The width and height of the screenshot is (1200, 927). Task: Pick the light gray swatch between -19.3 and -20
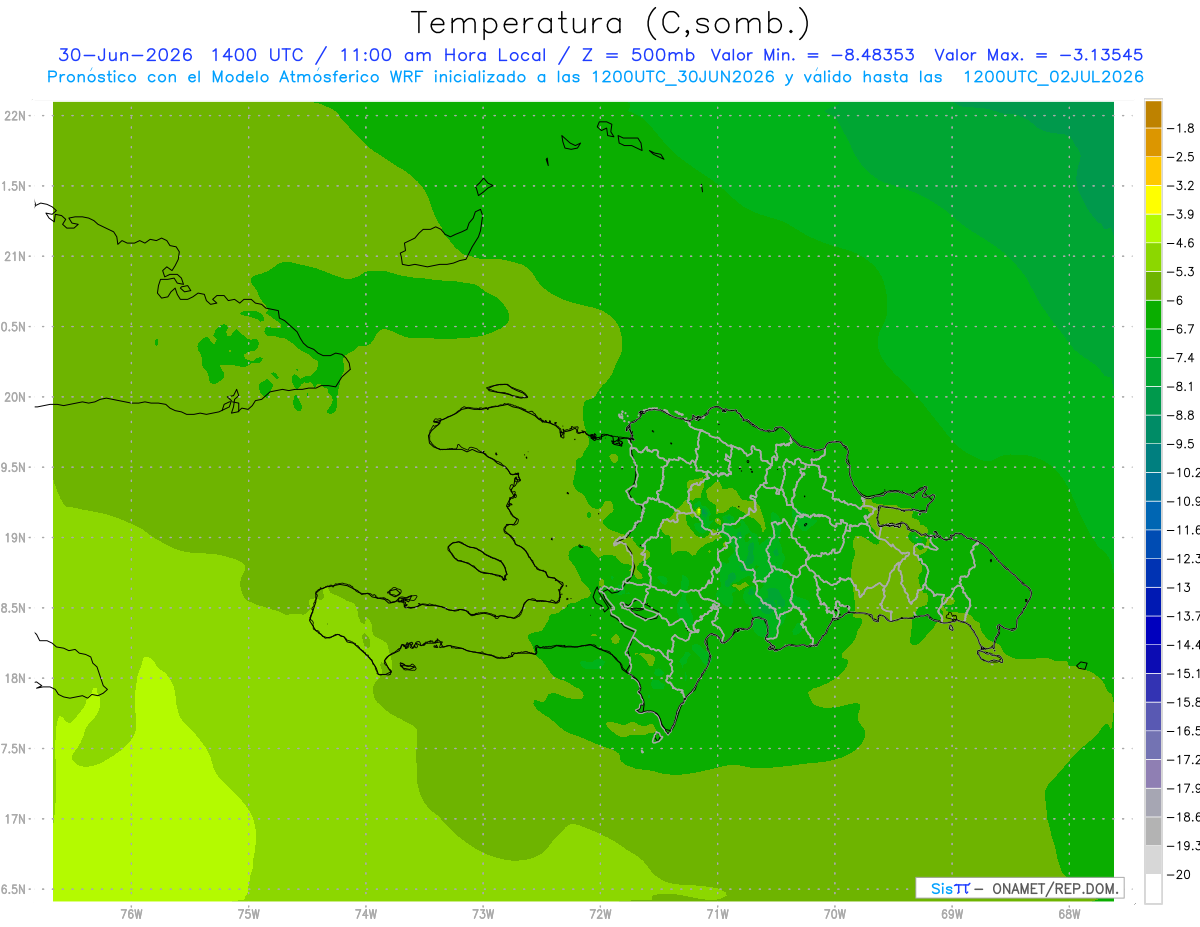tap(1153, 860)
